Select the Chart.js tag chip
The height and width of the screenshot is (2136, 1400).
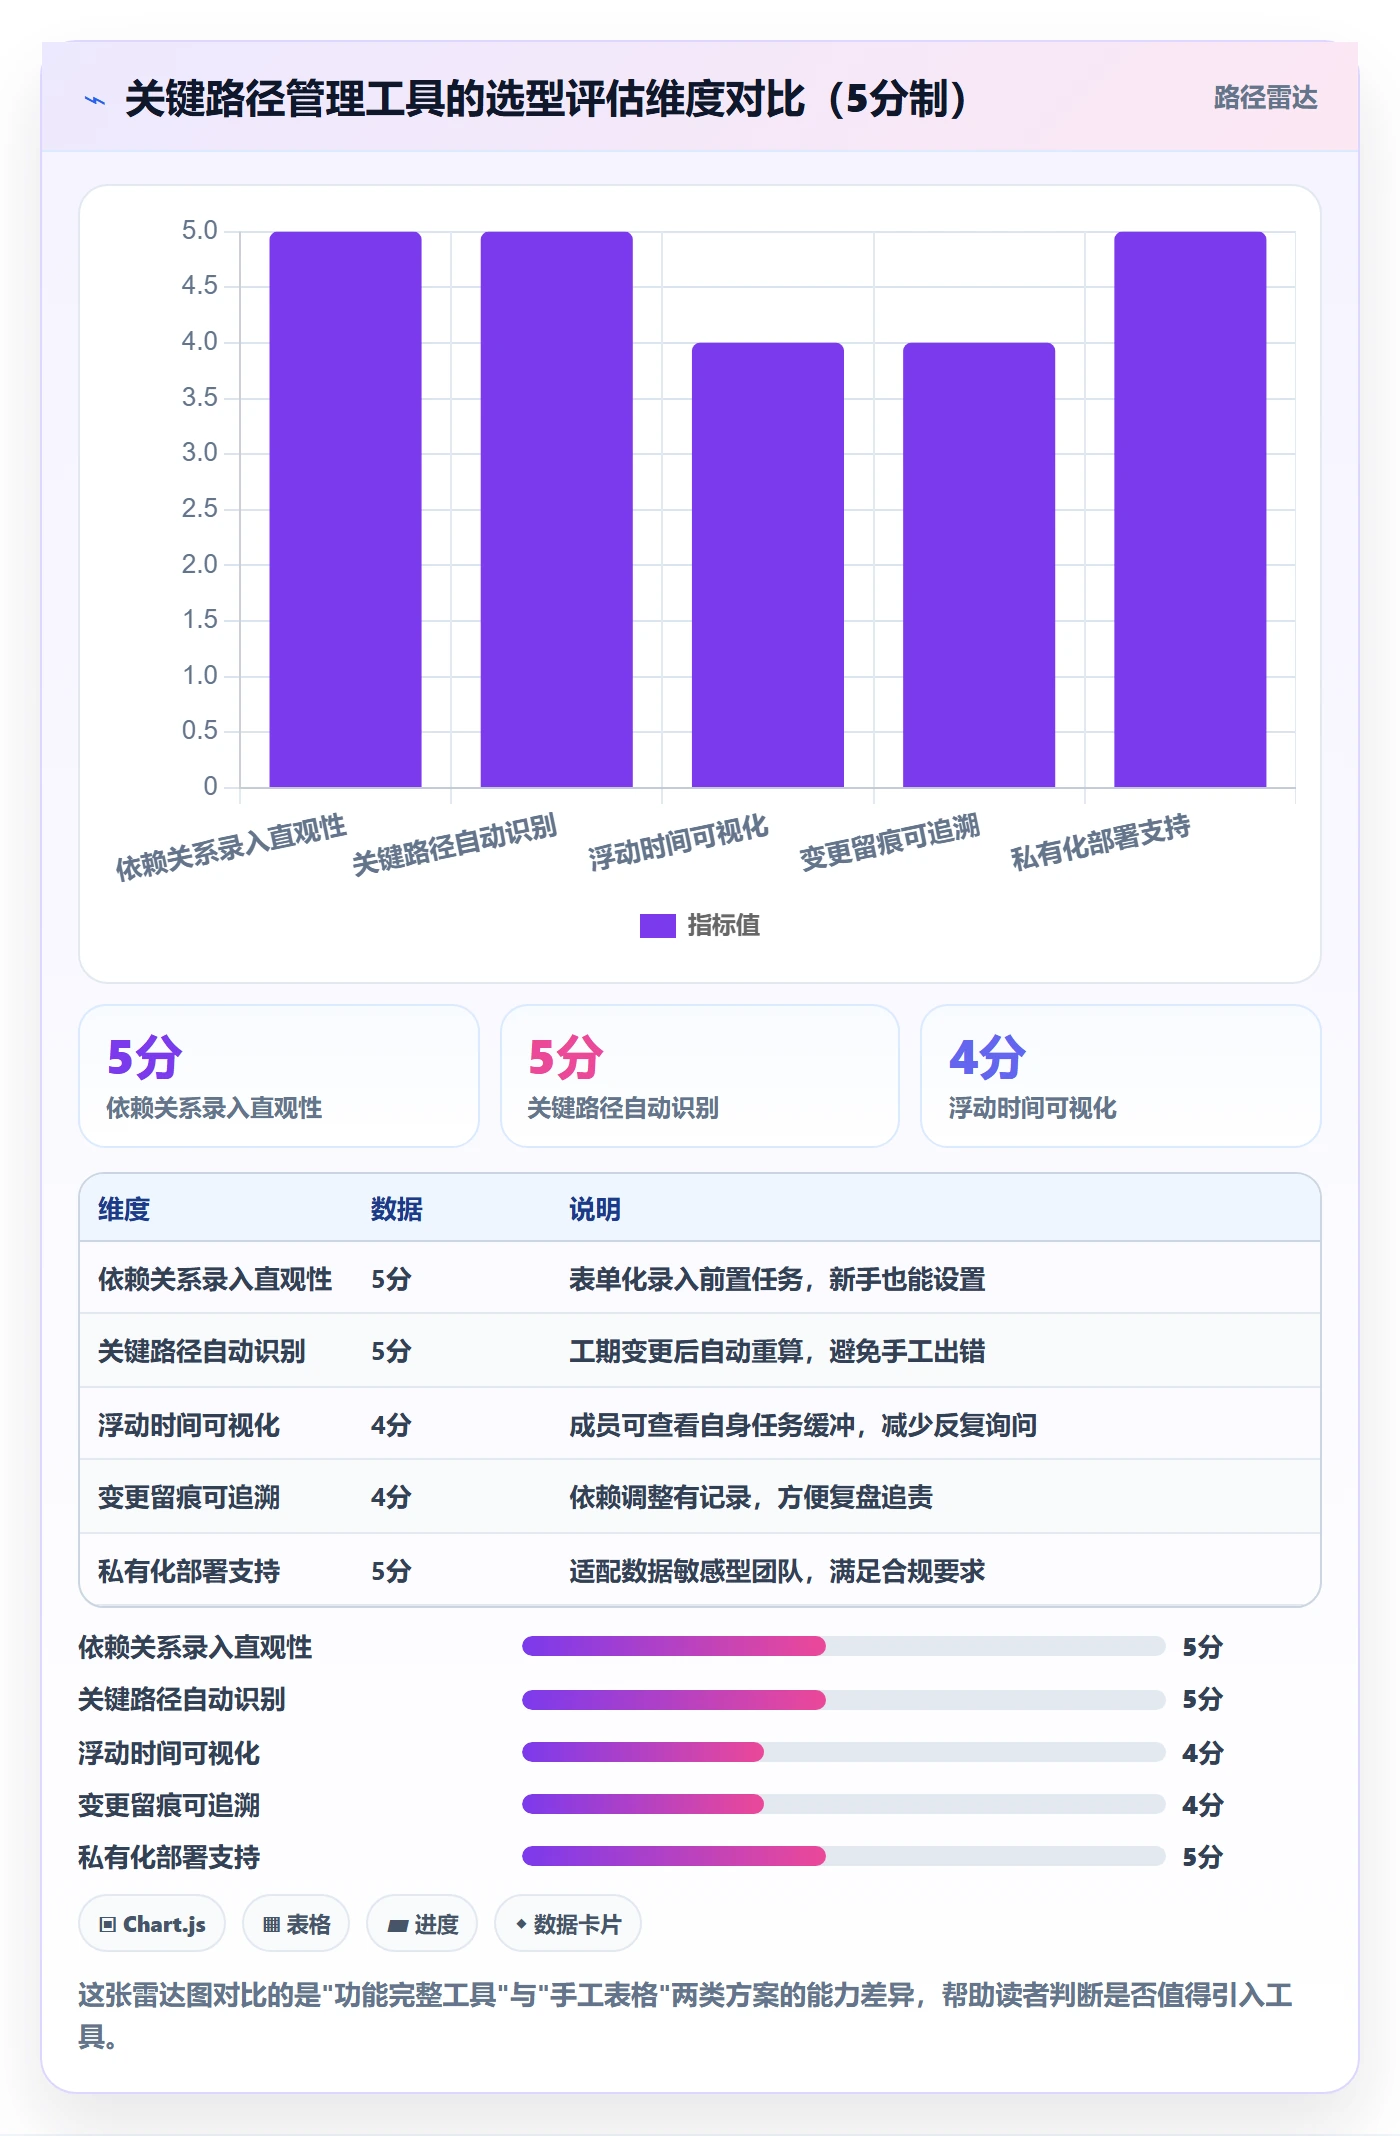(152, 1924)
